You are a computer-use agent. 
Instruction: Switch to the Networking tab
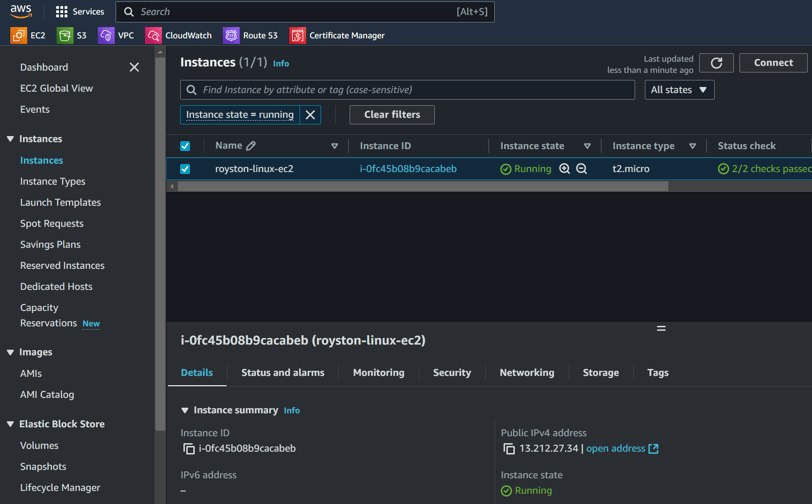pyautogui.click(x=527, y=372)
